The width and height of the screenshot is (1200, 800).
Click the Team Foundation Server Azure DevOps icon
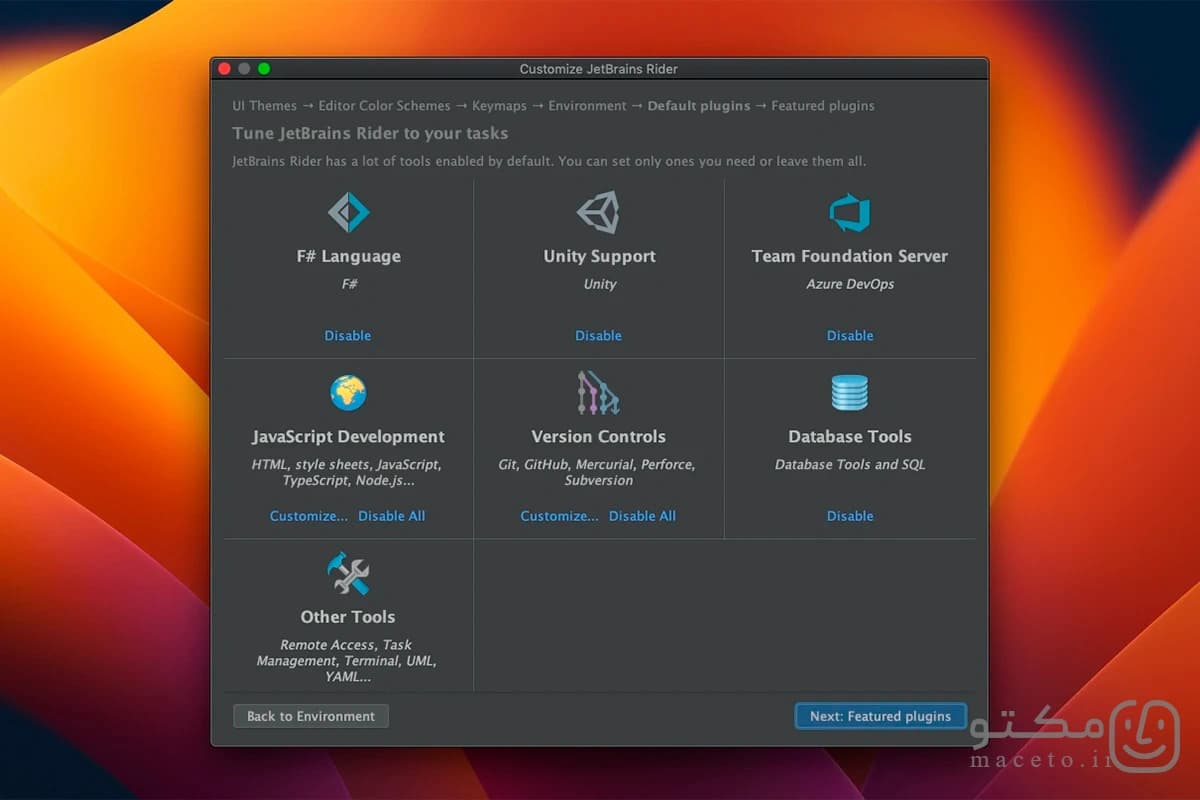(x=850, y=212)
